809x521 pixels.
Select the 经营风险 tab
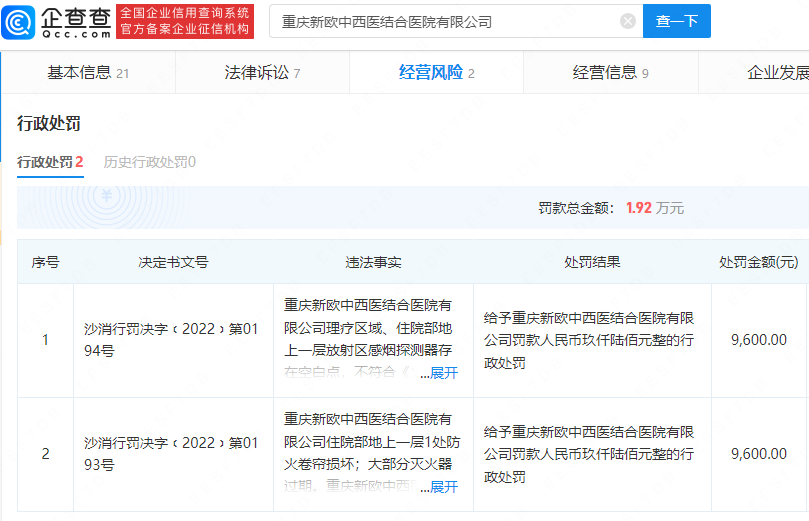(x=436, y=73)
